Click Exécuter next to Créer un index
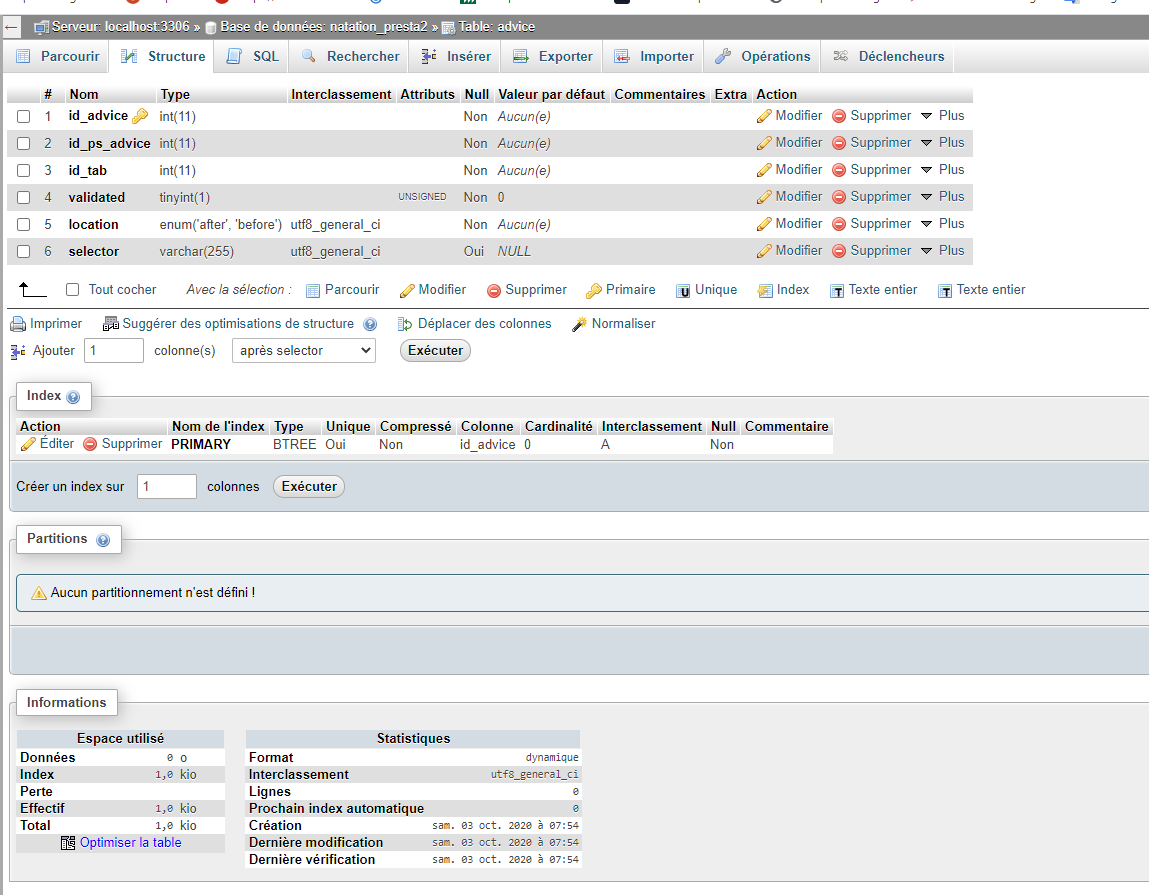 pyautogui.click(x=309, y=486)
